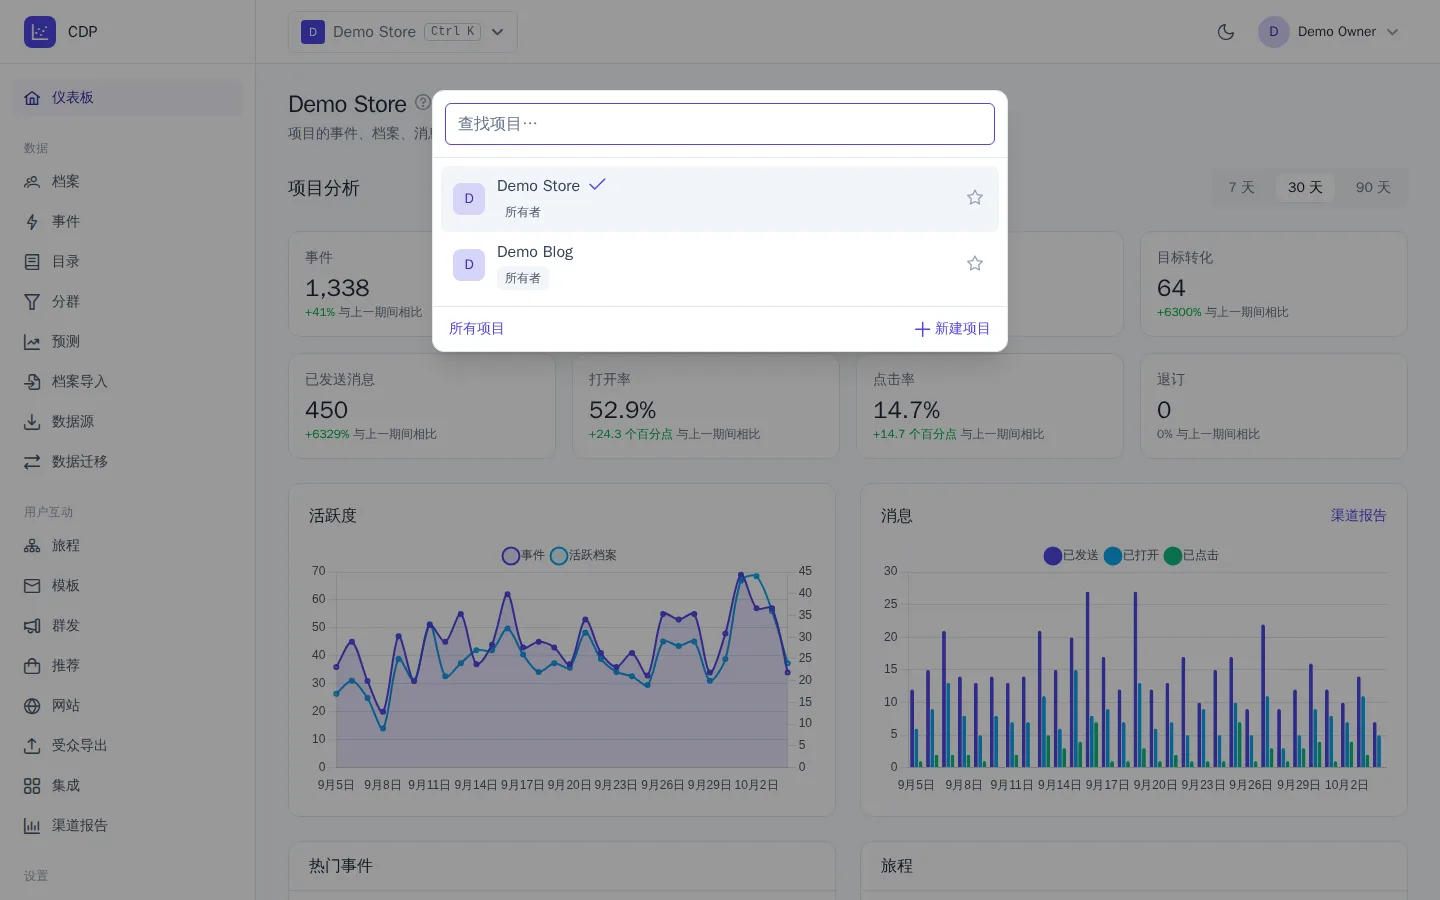Open 预测 chart icon in sidebar

click(x=32, y=342)
